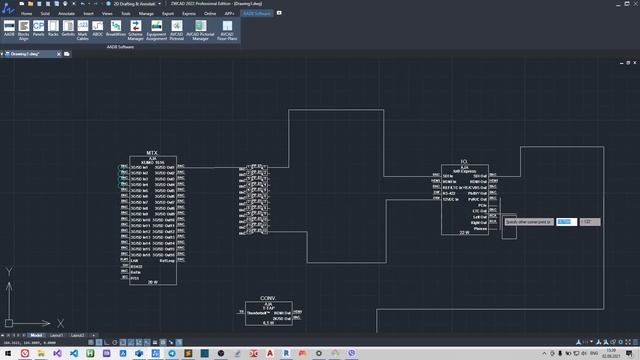The width and height of the screenshot is (640, 360).
Task: Click the angle input field near cursor
Action: [x=590, y=222]
